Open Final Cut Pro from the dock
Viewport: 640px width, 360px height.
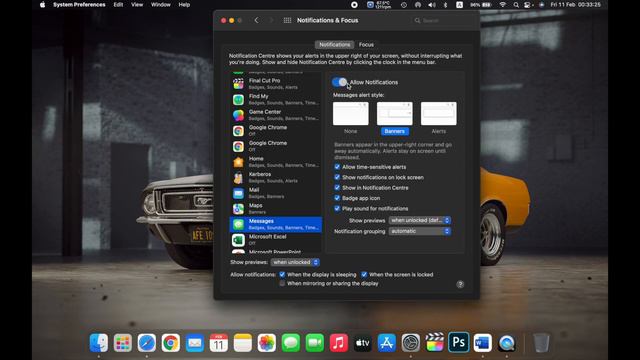point(435,343)
